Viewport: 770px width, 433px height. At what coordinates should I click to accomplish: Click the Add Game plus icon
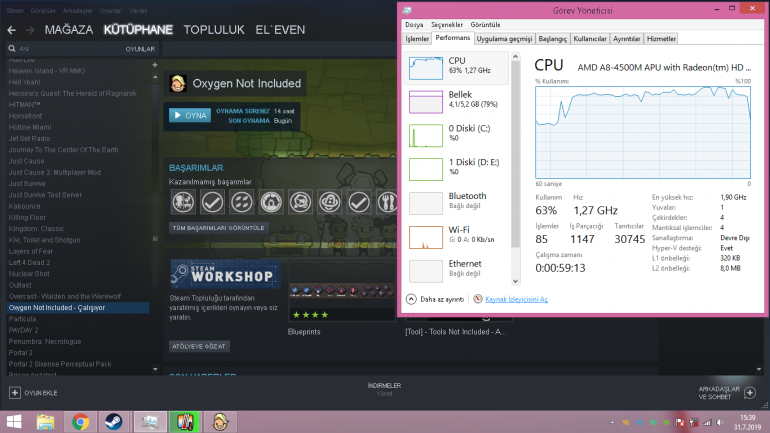[15, 393]
